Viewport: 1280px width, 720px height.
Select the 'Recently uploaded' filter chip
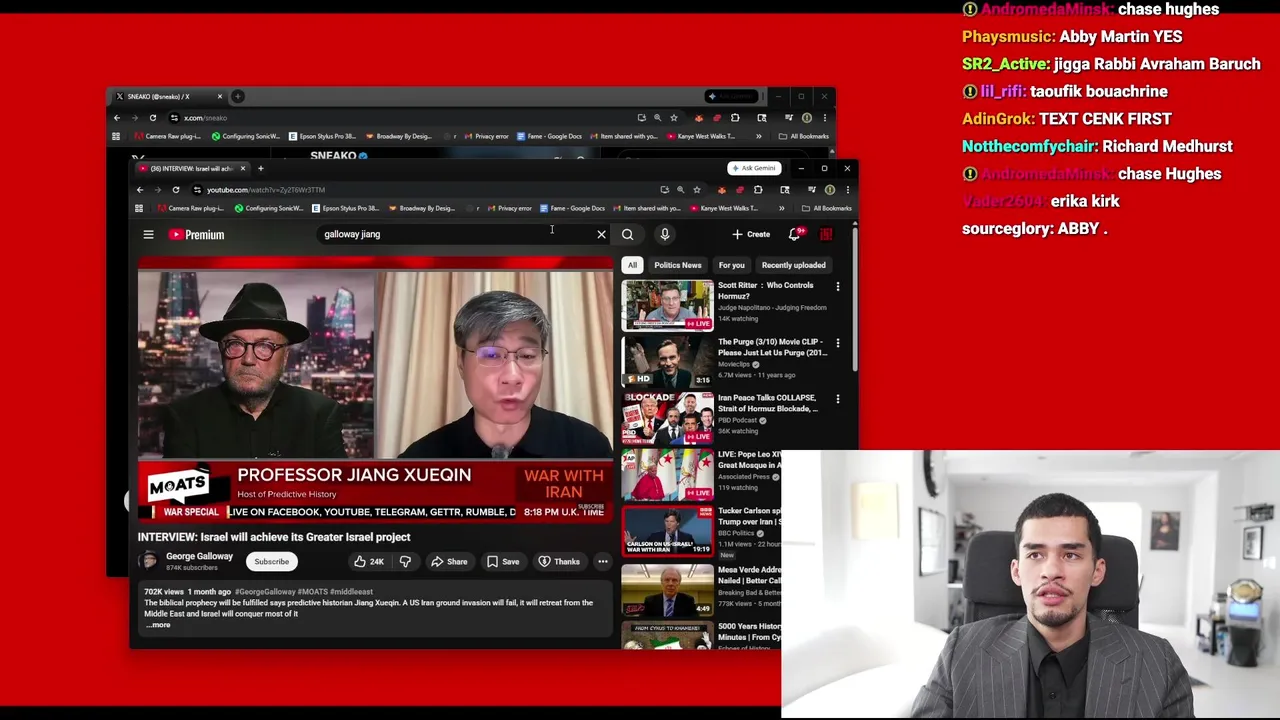coord(793,265)
